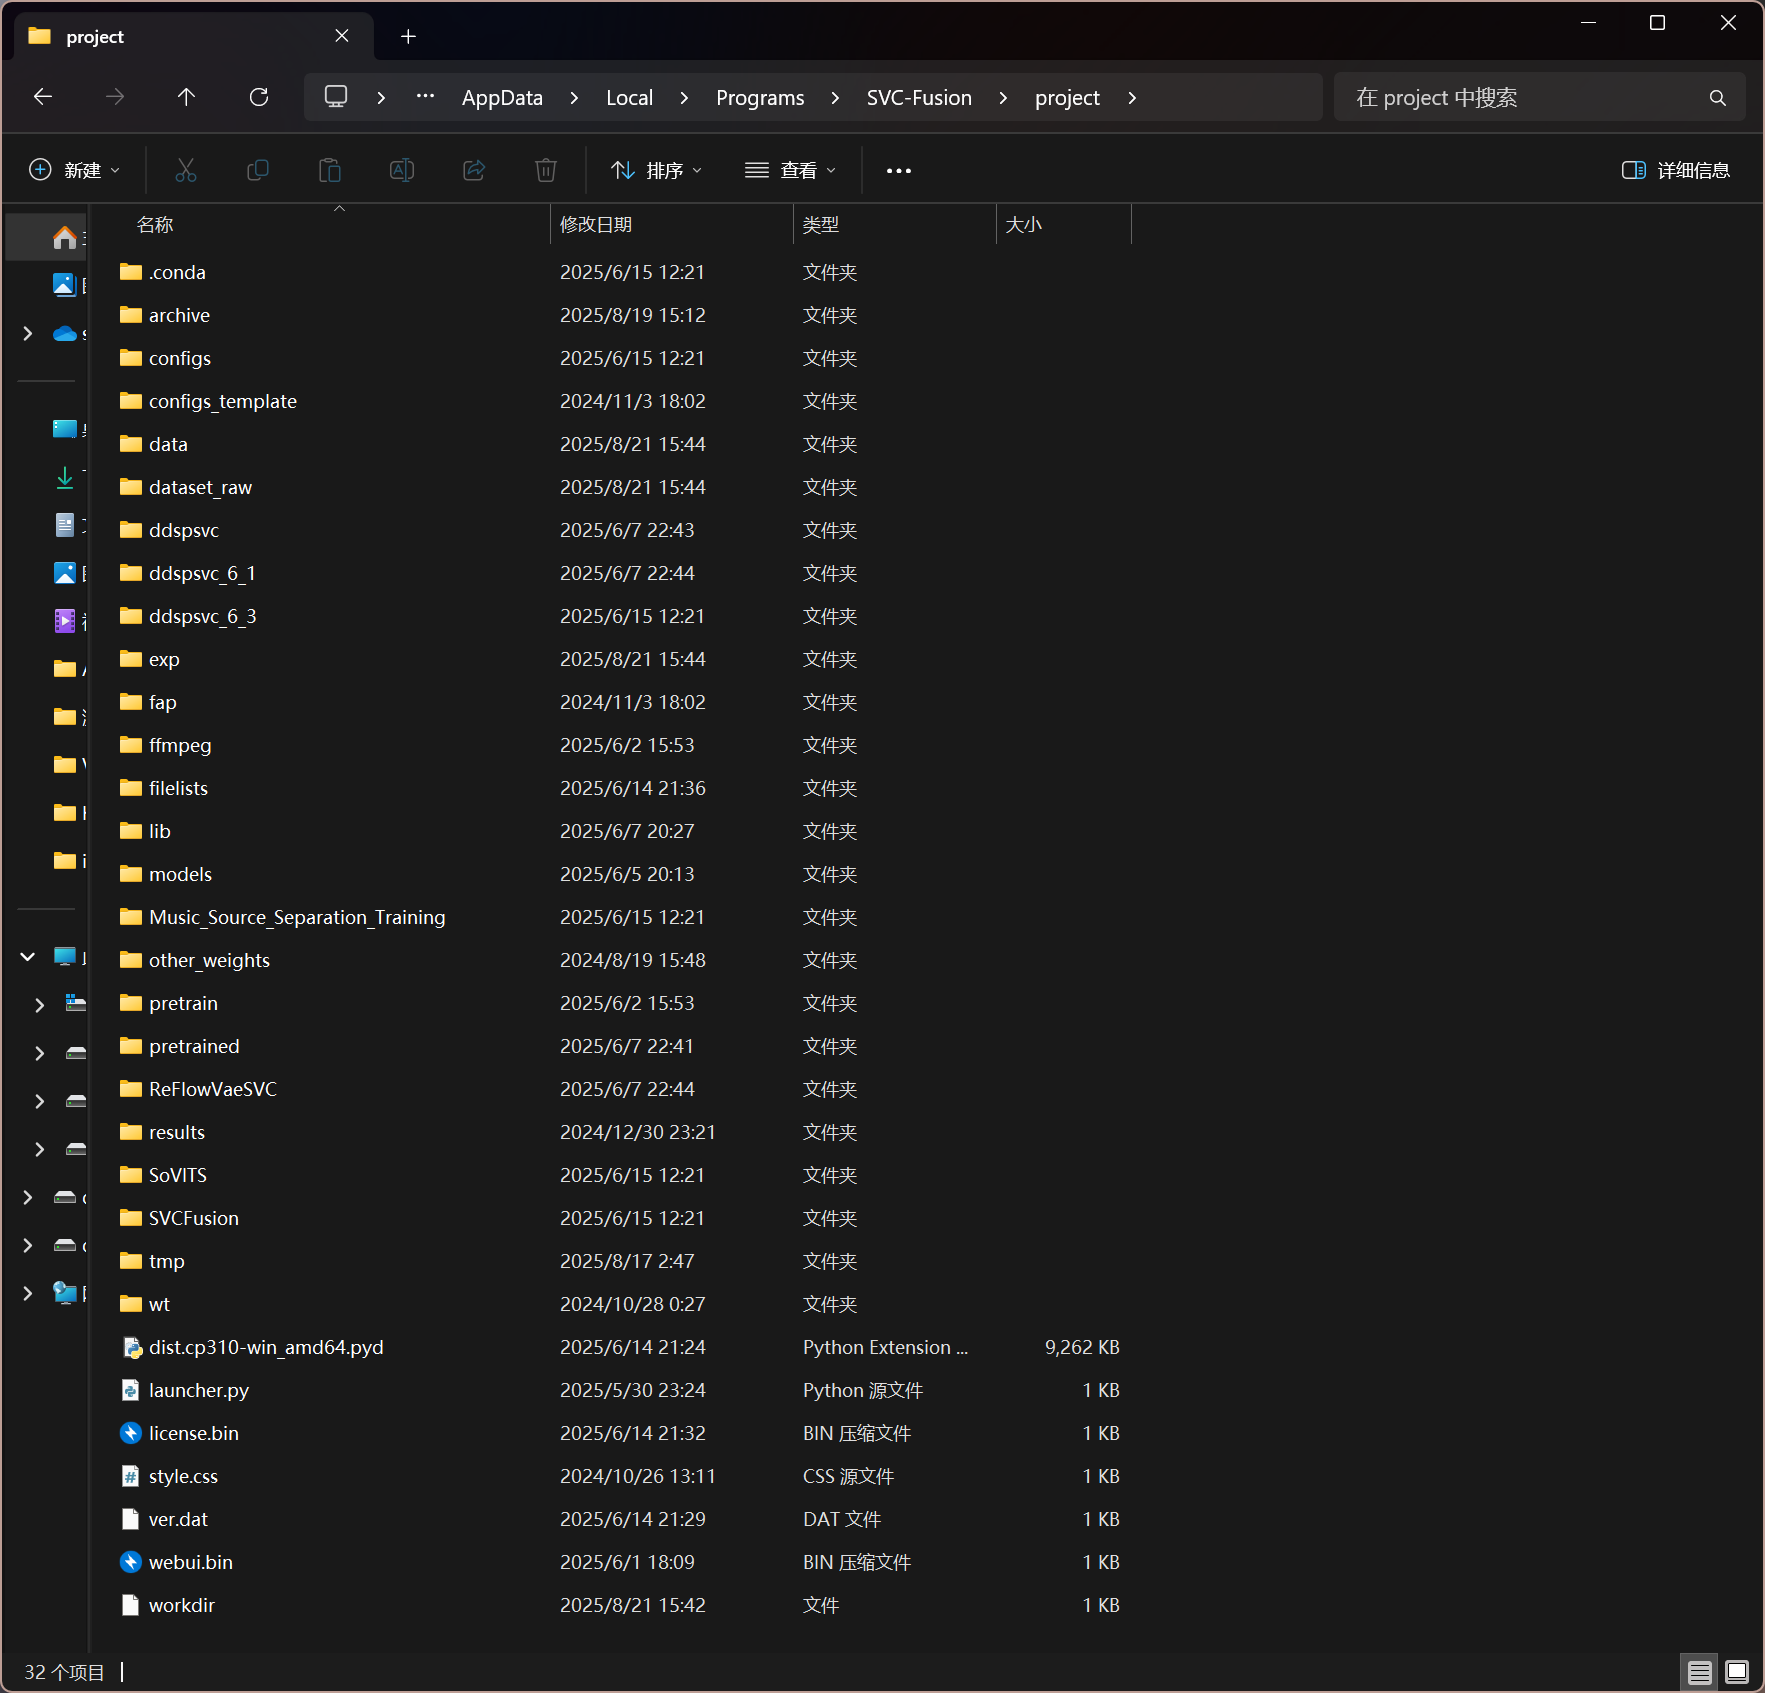Click the Programs breadcrumb segment
The height and width of the screenshot is (1693, 1765).
coord(760,98)
